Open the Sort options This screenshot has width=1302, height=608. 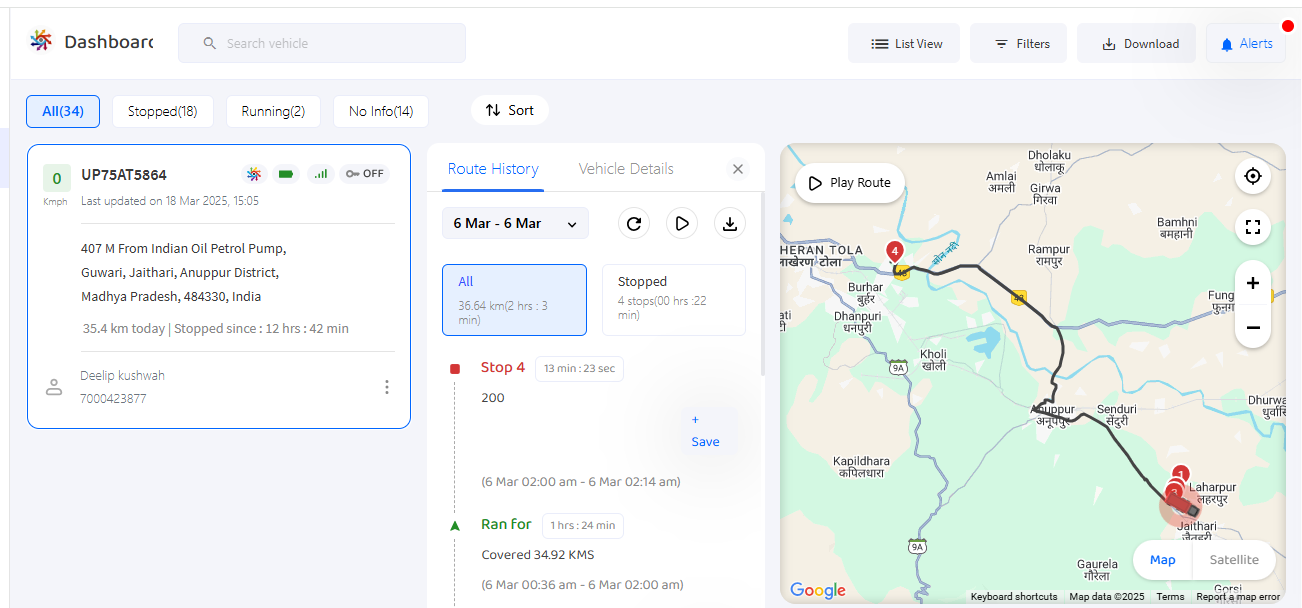pyautogui.click(x=509, y=110)
